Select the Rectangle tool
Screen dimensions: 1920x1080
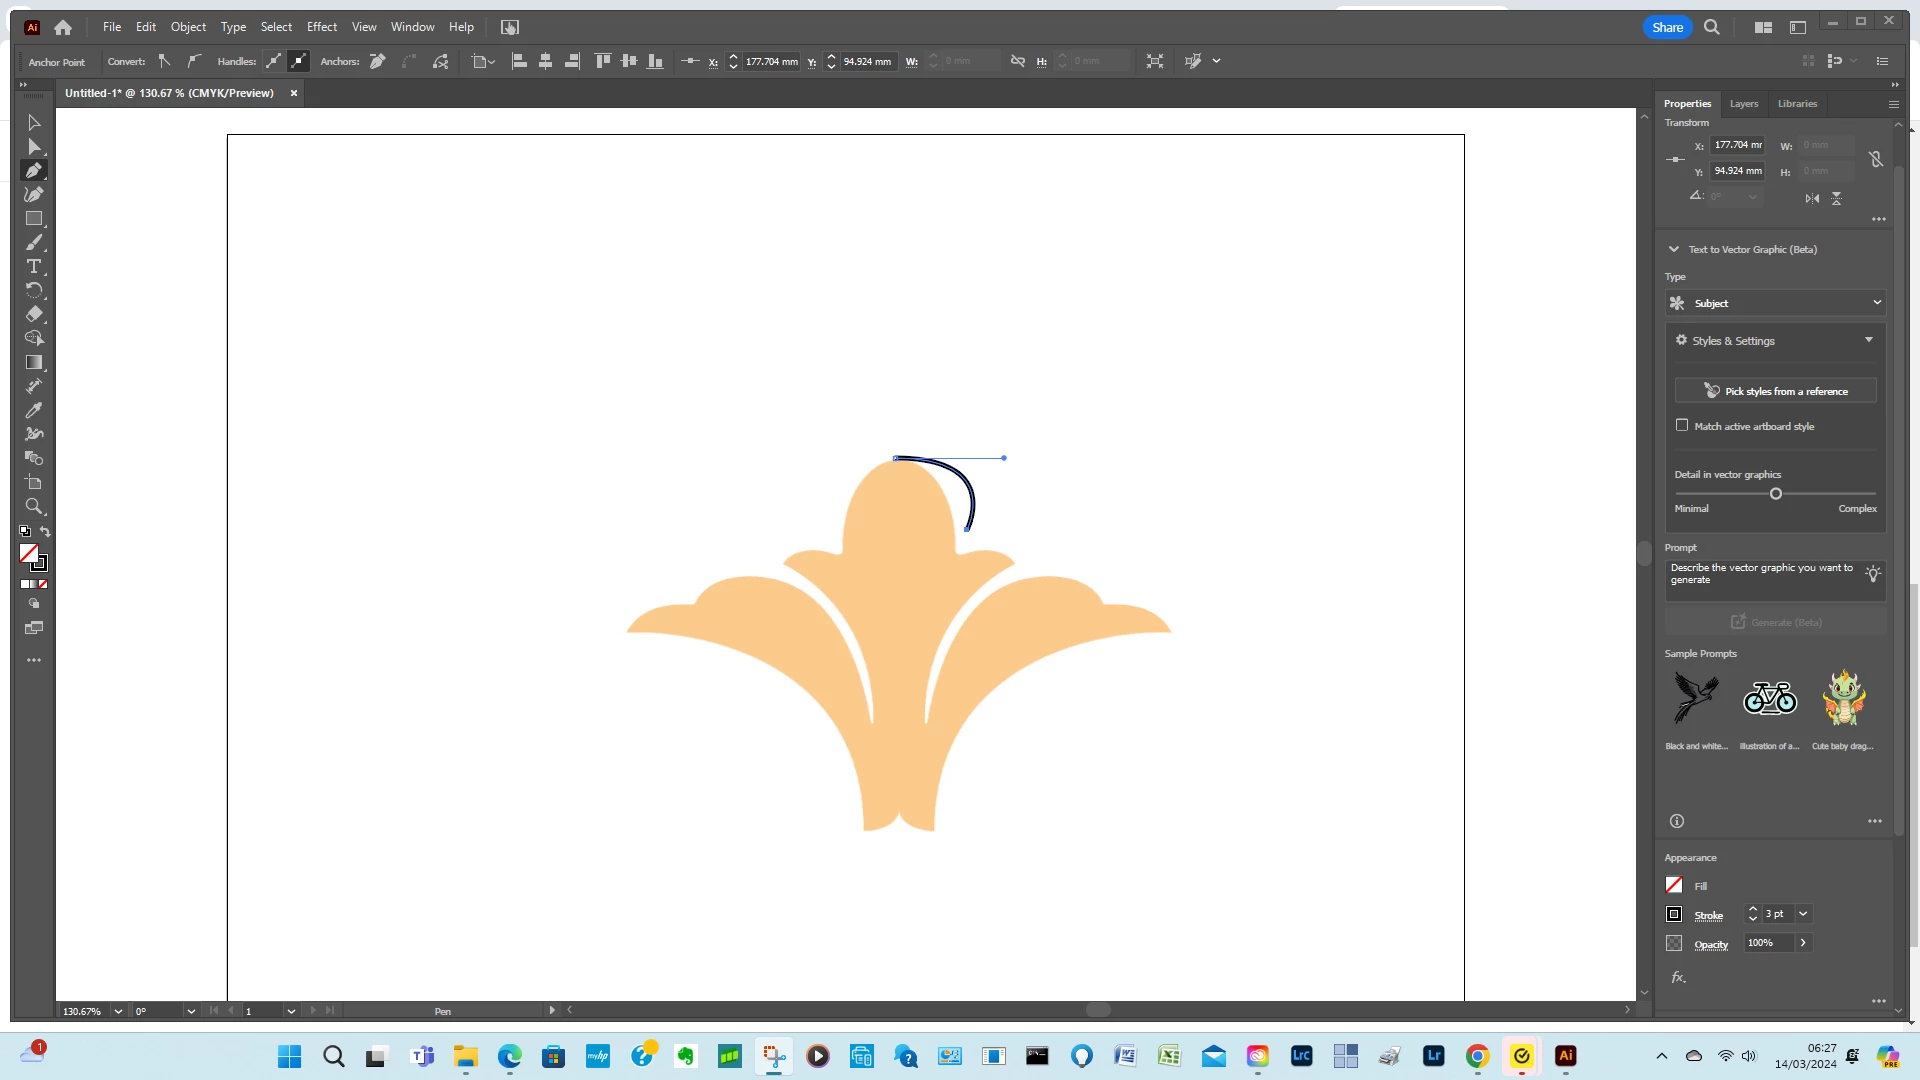[x=34, y=218]
